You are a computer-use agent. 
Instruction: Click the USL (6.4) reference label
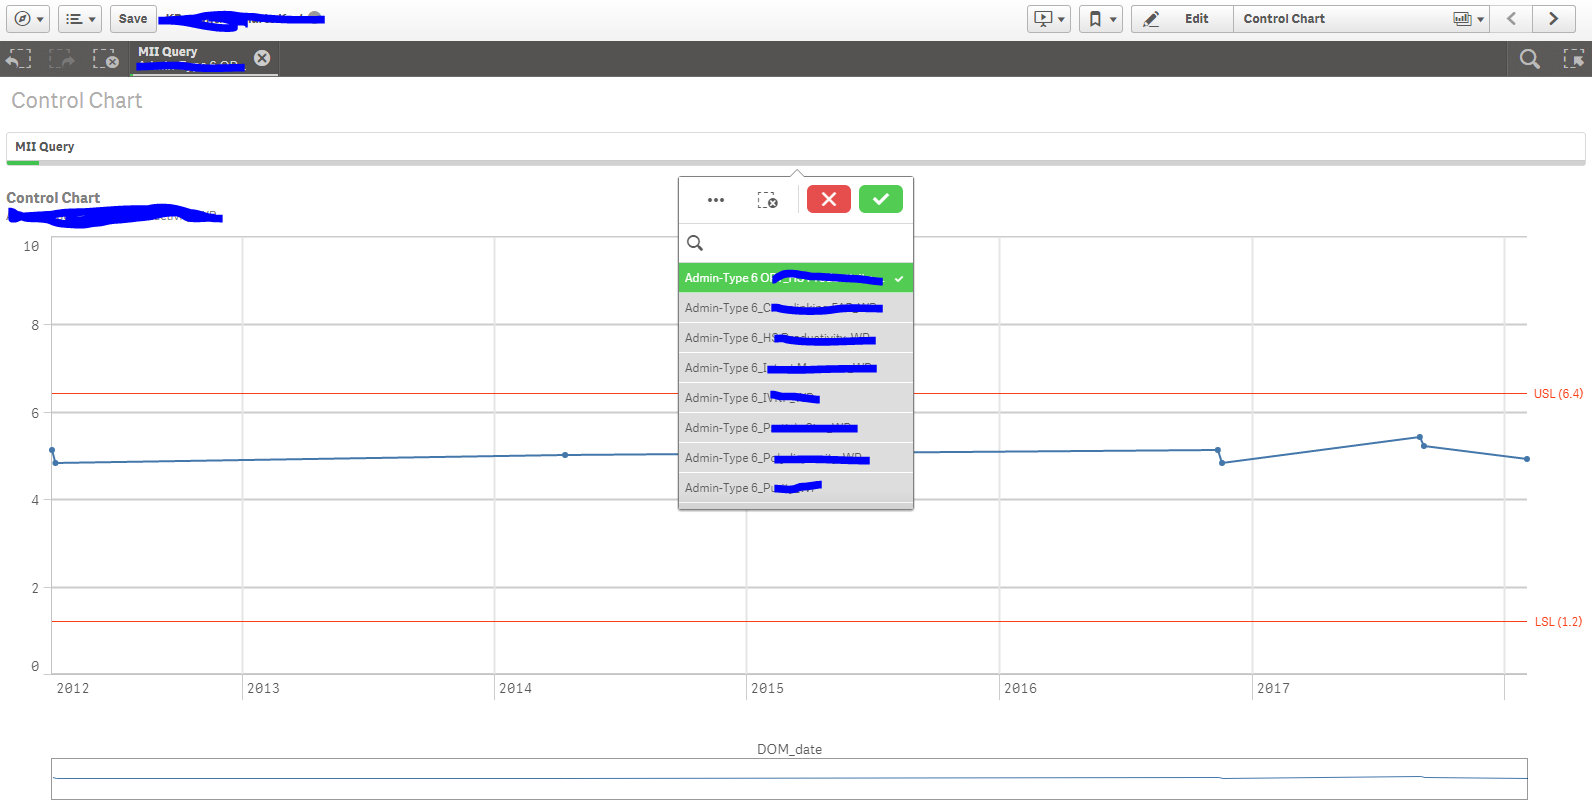coord(1558,394)
